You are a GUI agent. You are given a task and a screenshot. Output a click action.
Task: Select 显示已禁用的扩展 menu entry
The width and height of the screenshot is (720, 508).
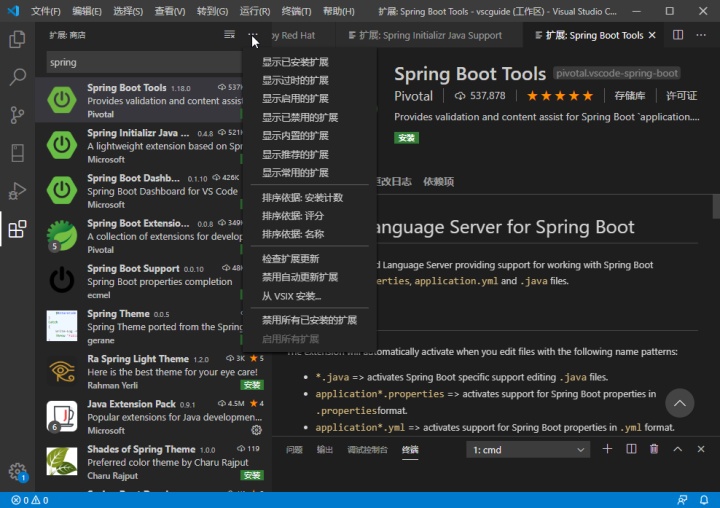pyautogui.click(x=299, y=118)
